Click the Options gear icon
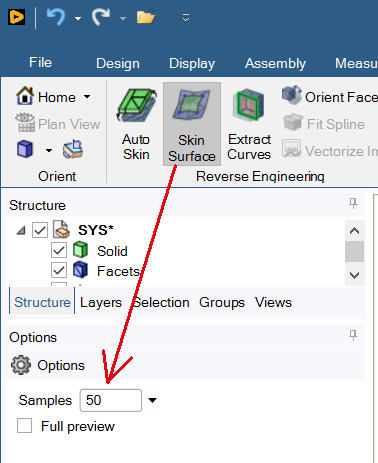Screen dimensions: 378x463 (21, 365)
